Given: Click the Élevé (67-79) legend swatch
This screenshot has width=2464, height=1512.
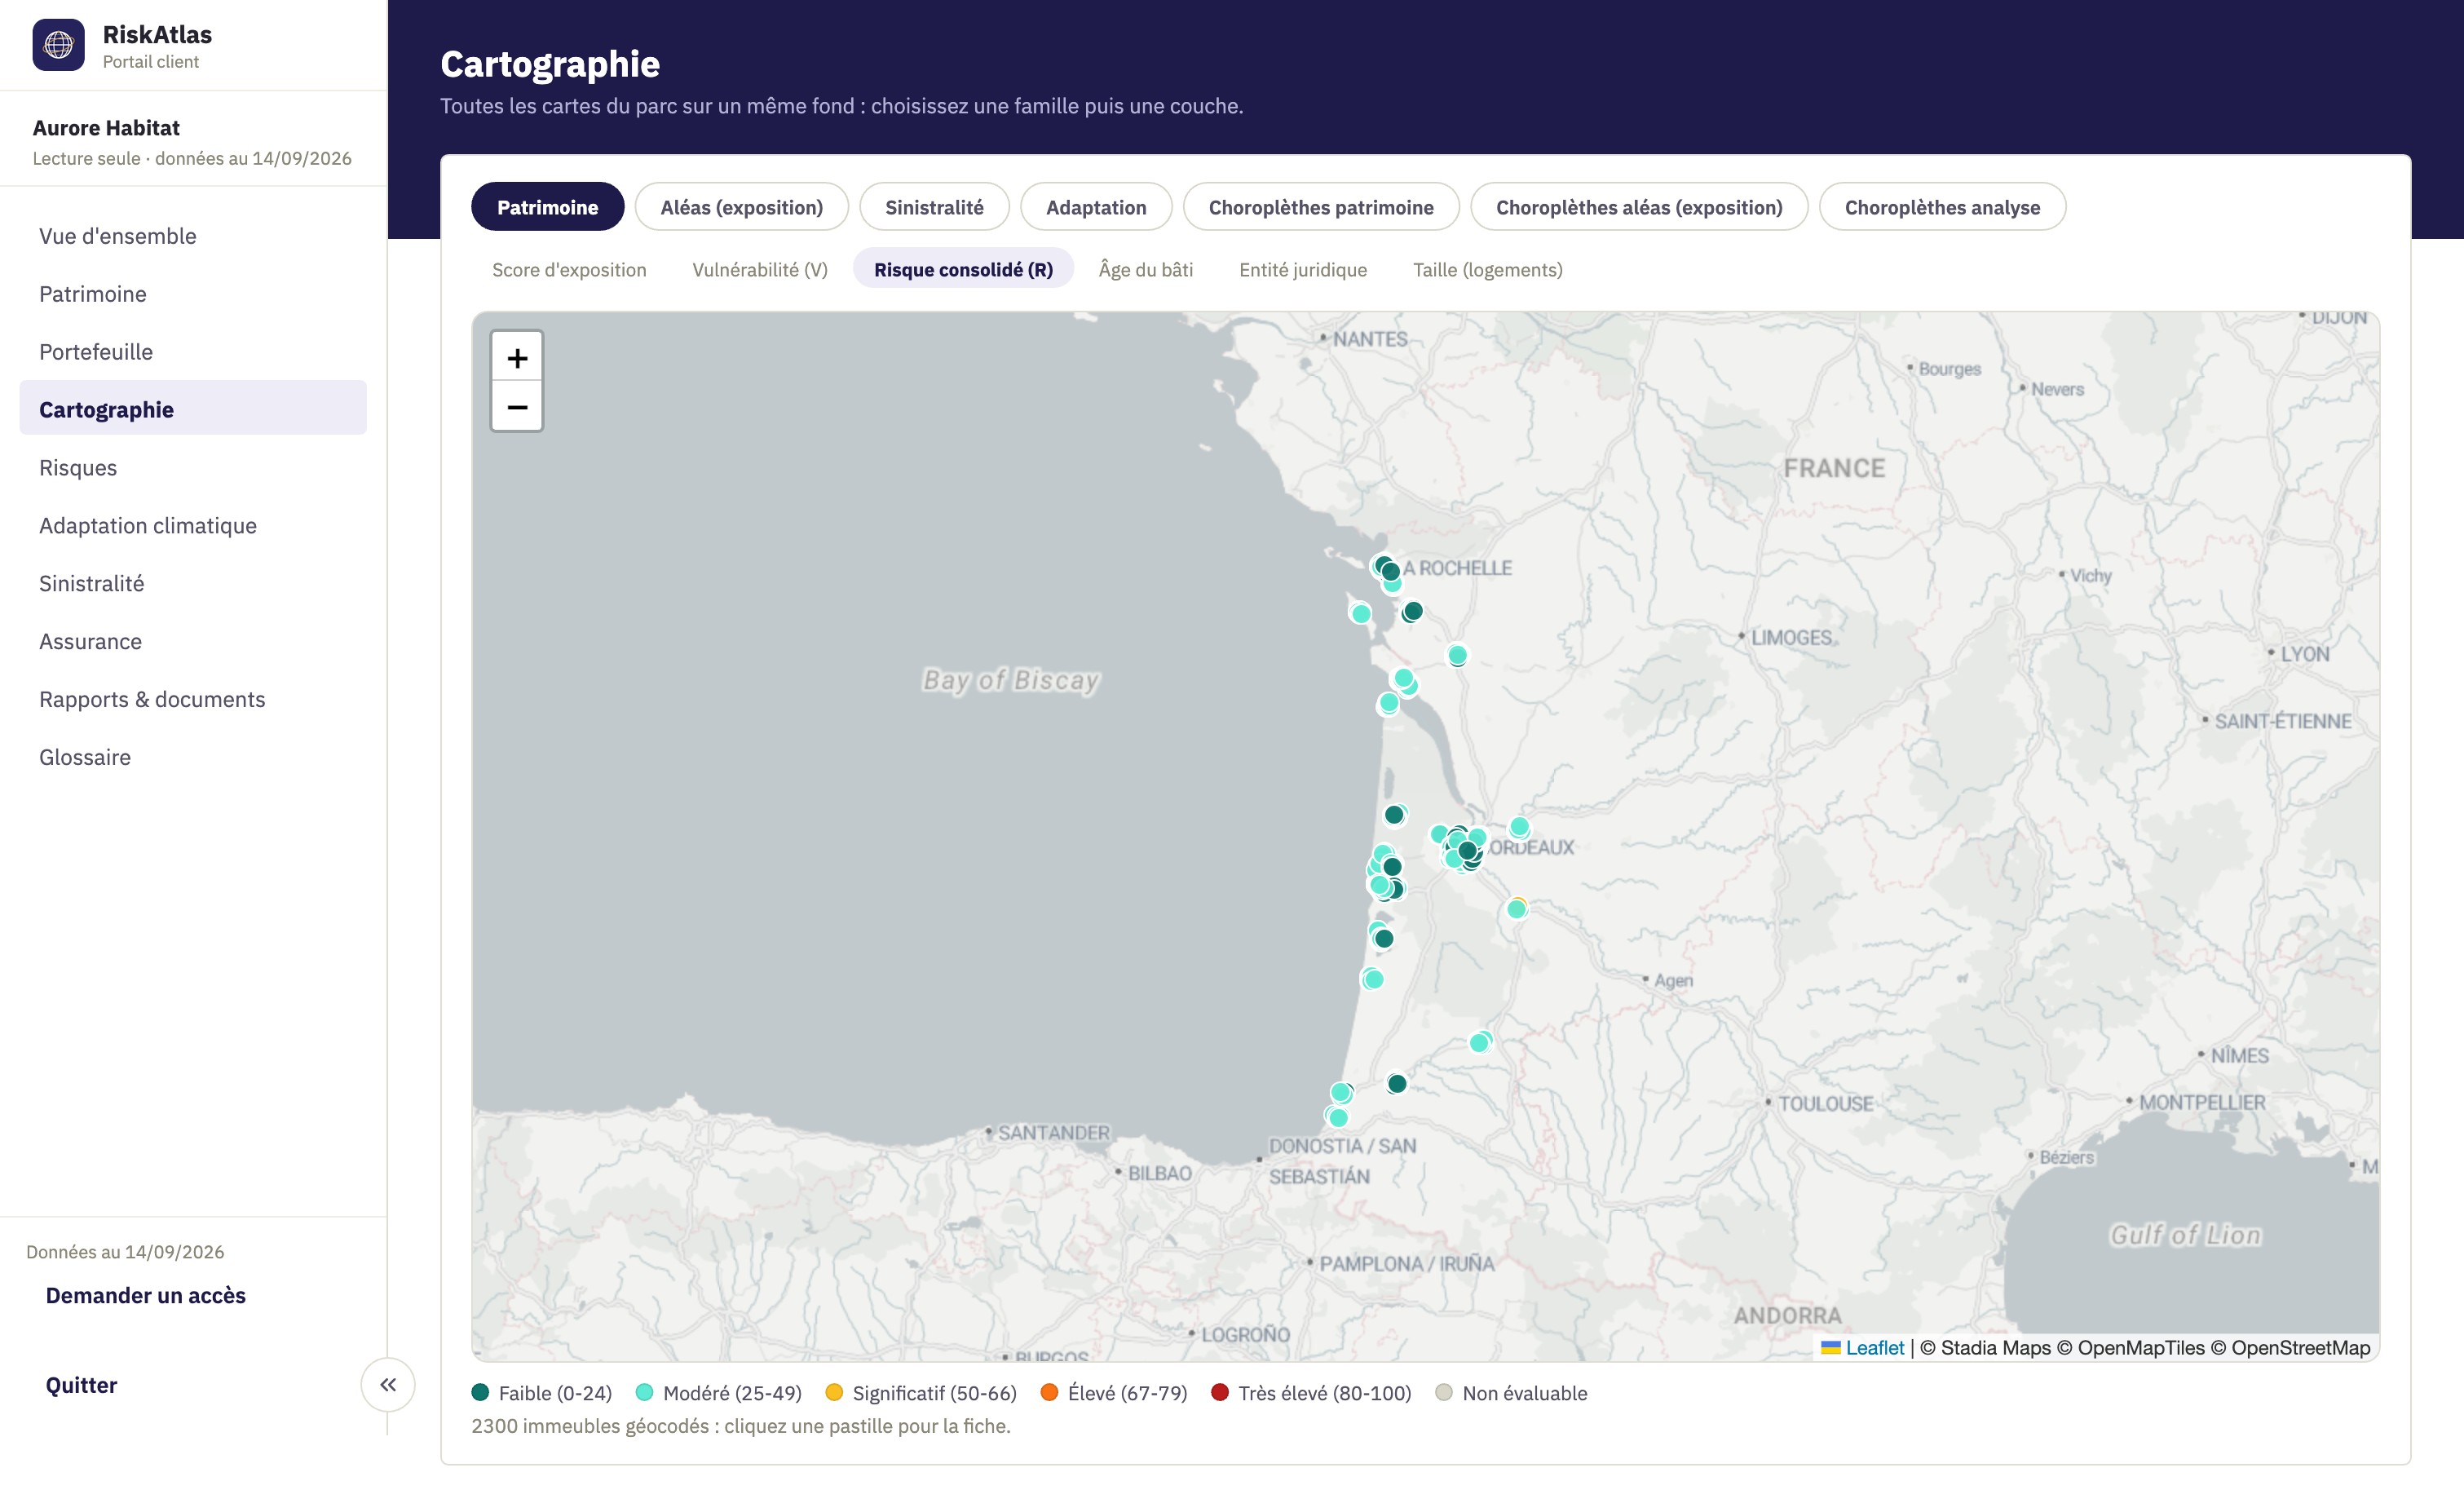Looking at the screenshot, I should (1049, 1392).
